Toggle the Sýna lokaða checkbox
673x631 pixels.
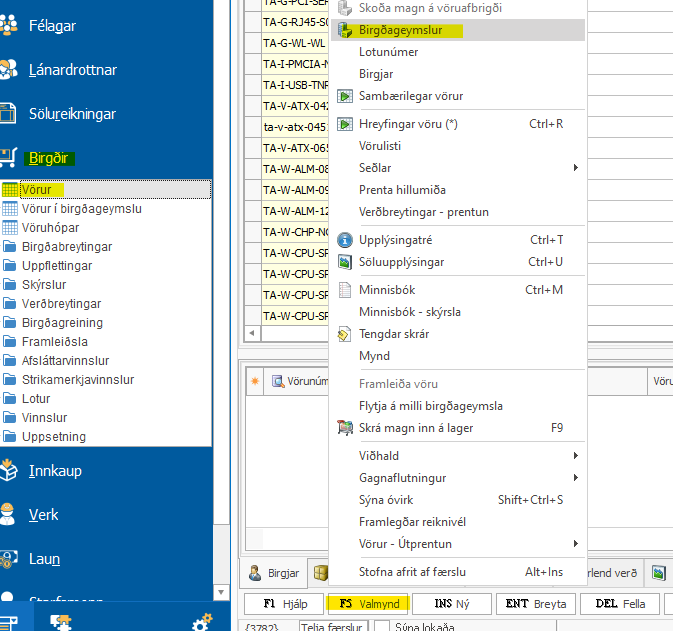[380, 626]
